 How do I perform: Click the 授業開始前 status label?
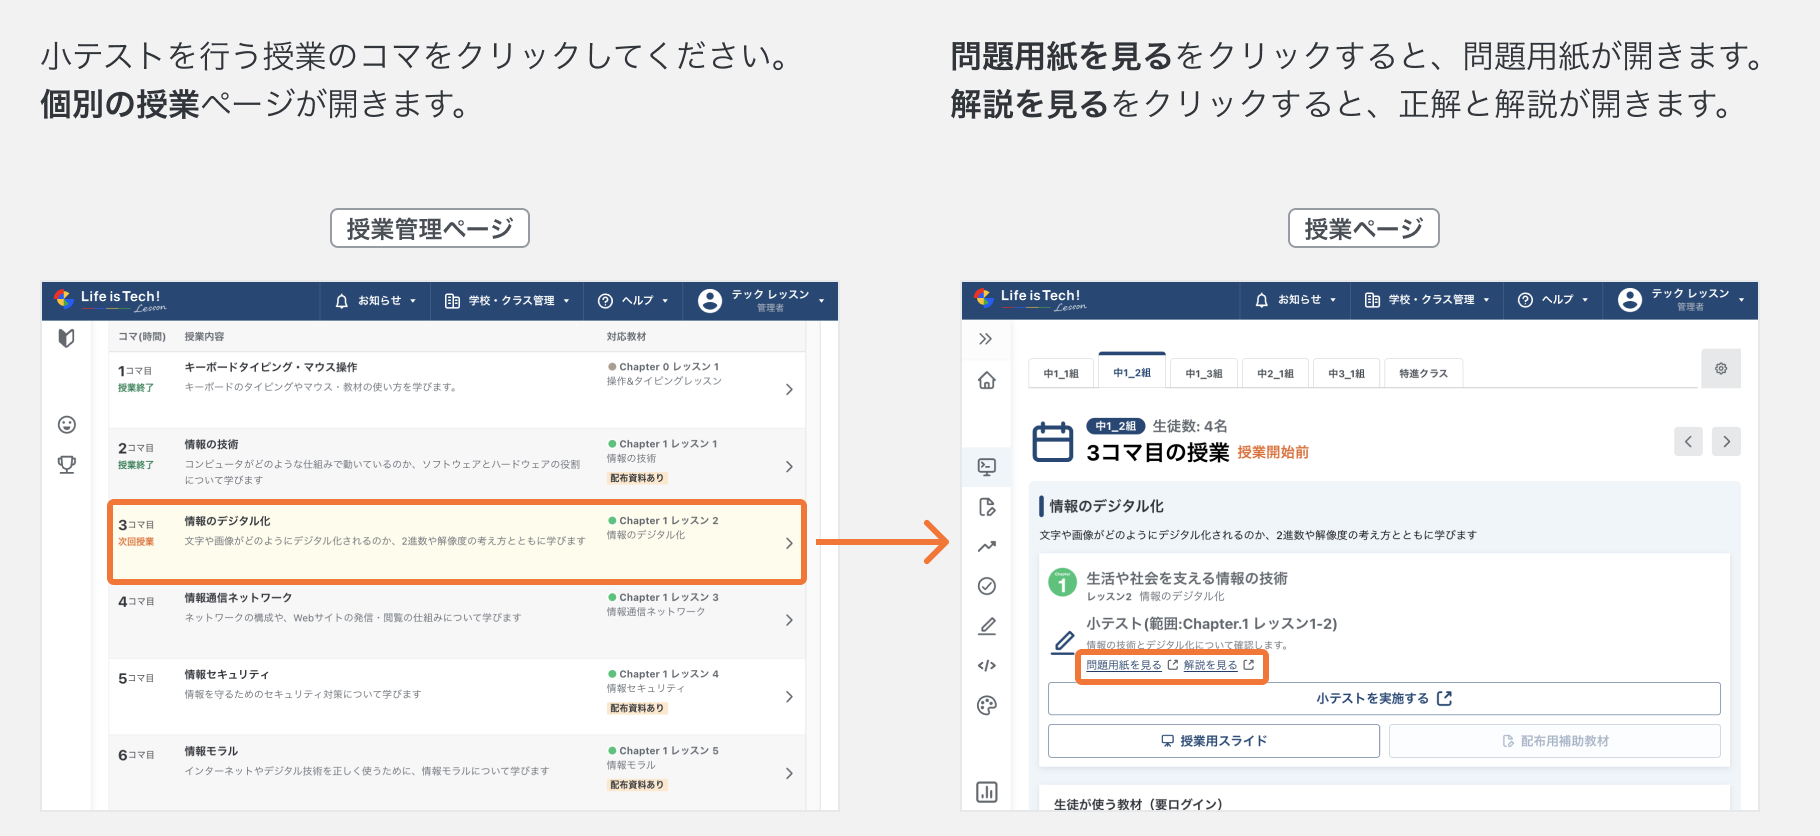coord(1273,452)
